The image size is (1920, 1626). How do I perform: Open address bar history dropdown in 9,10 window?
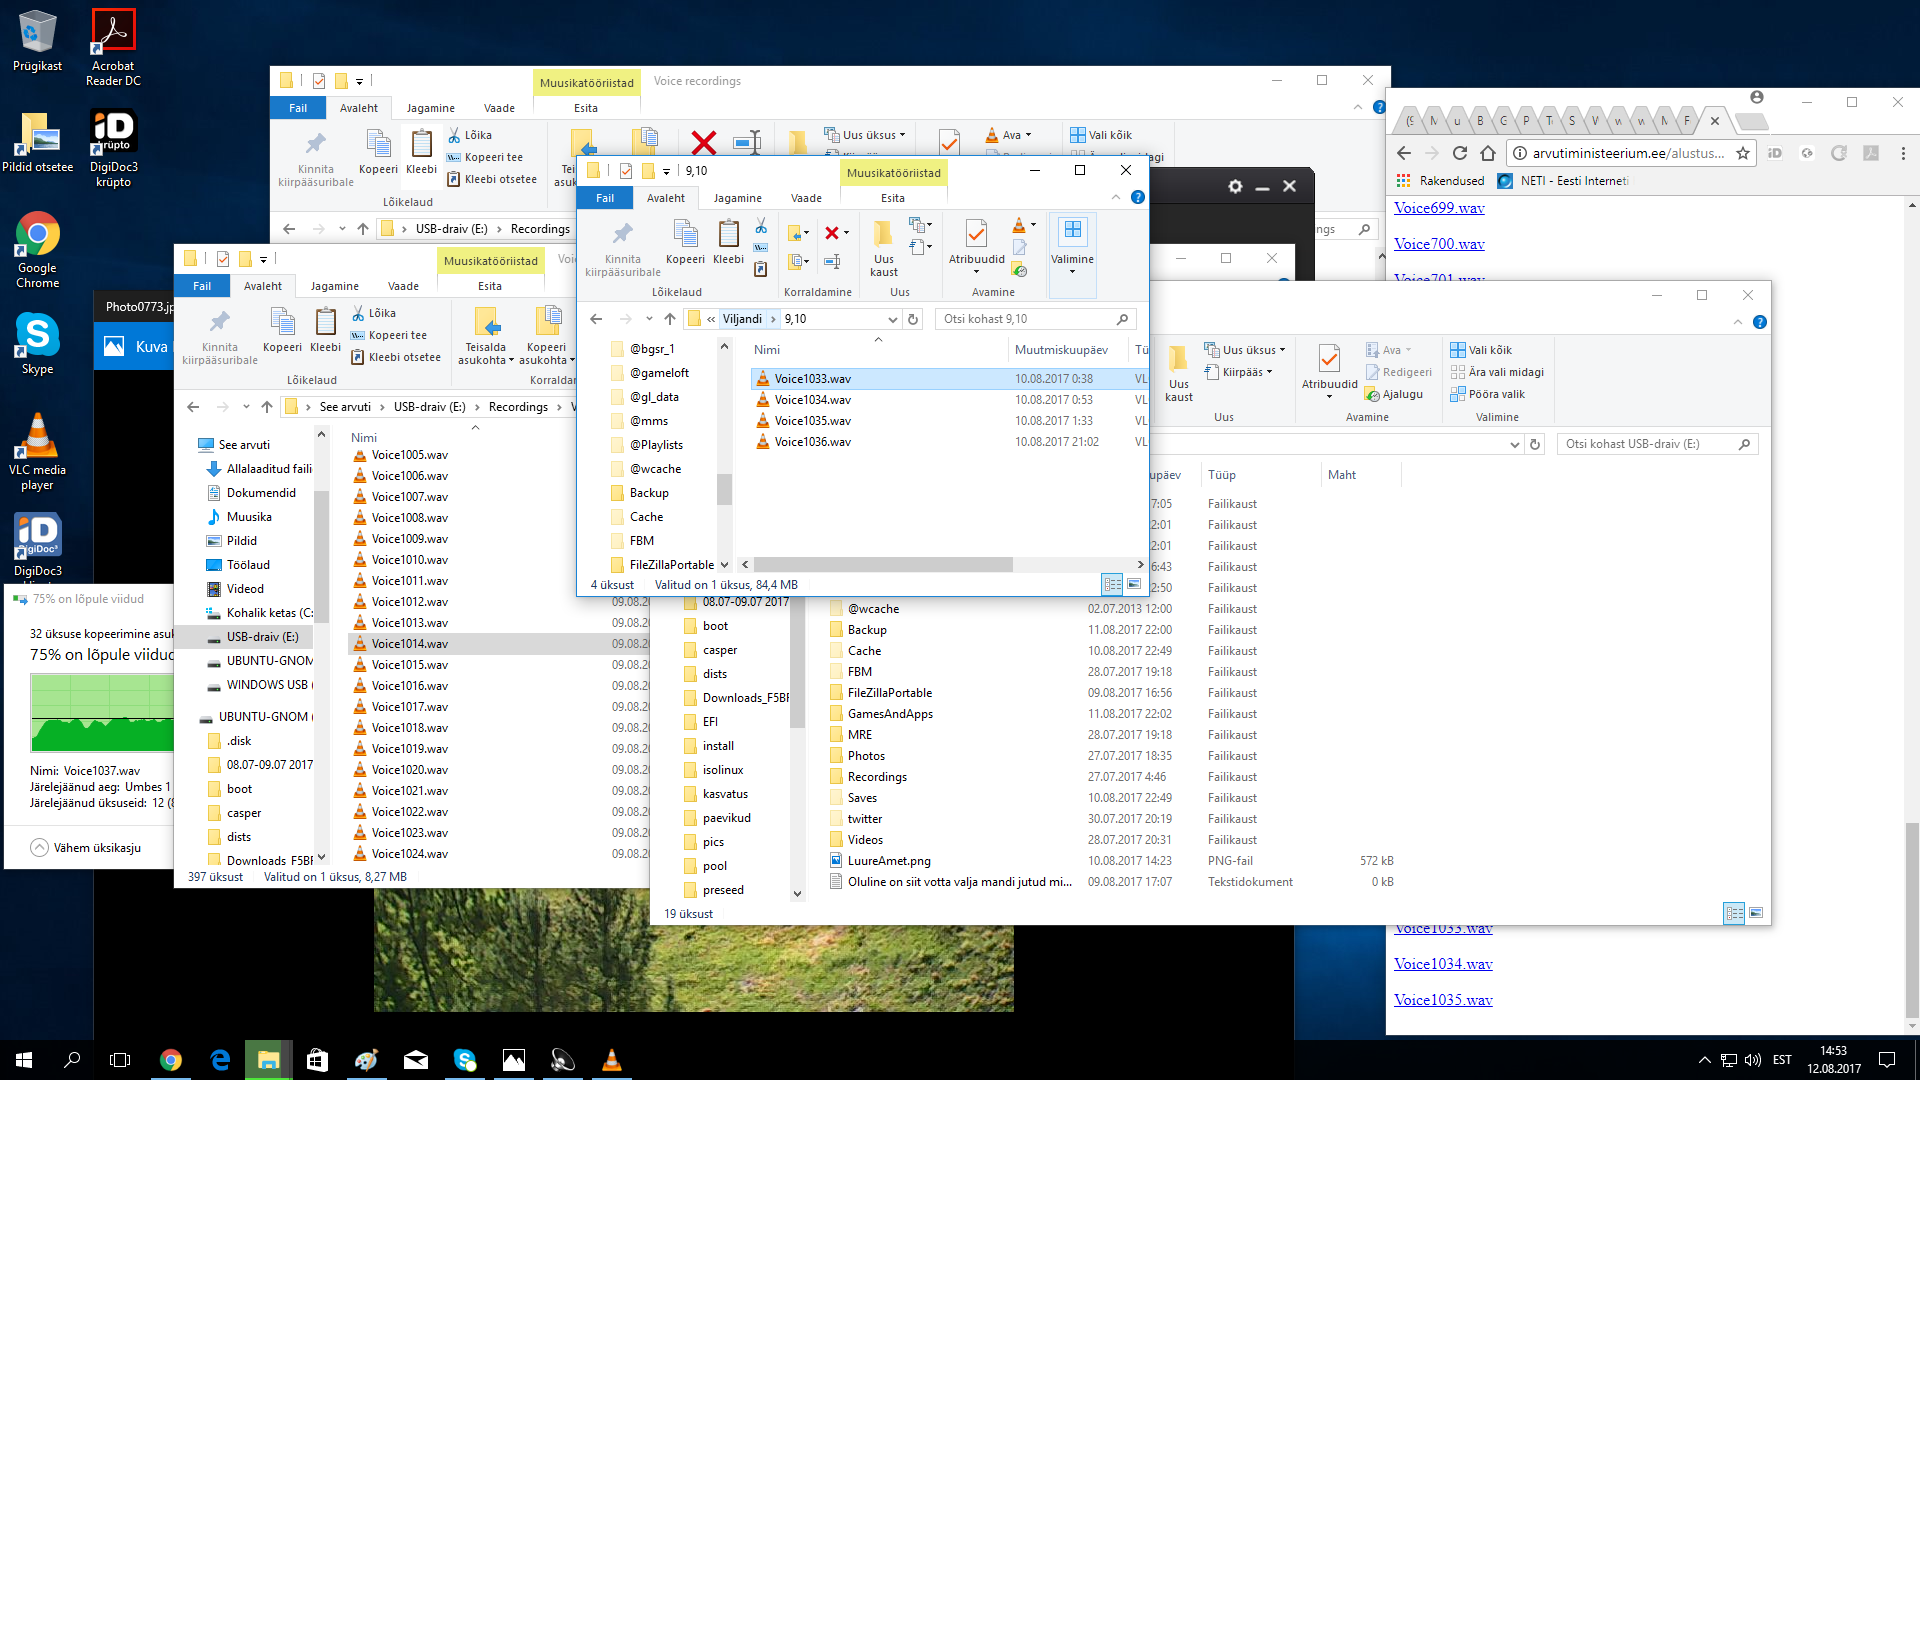[893, 319]
